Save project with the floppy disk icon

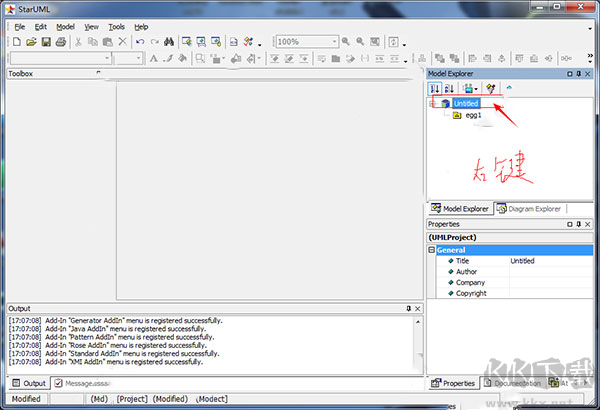46,42
